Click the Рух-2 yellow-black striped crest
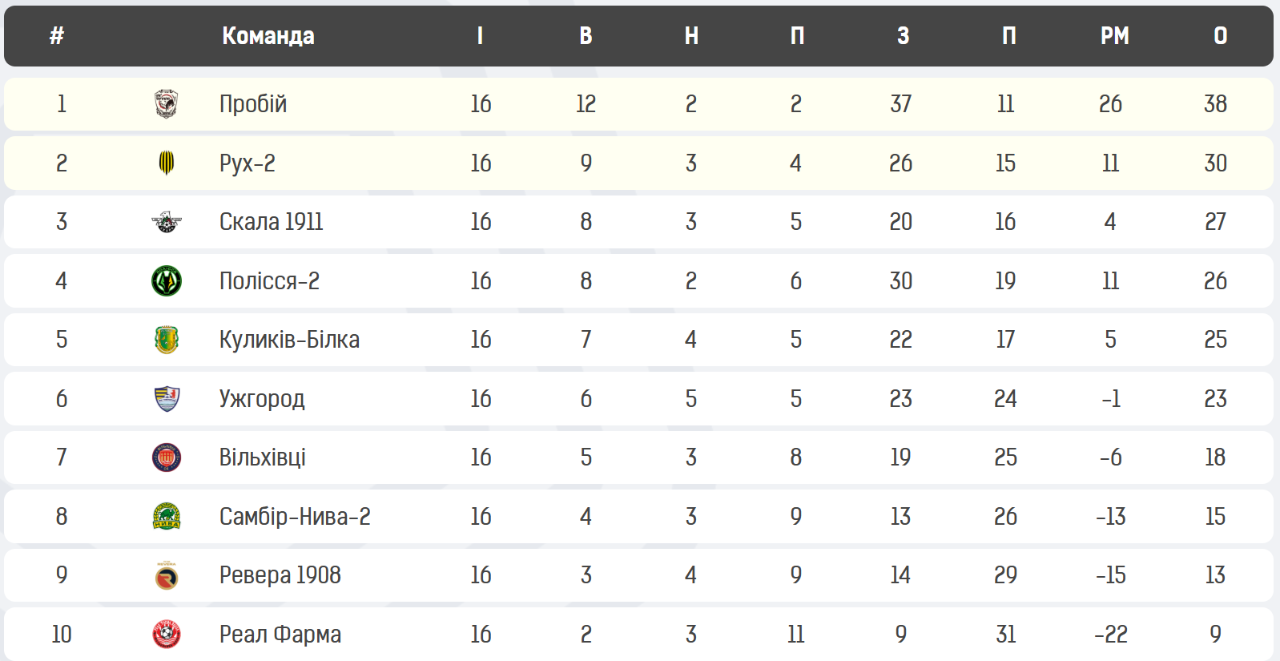This screenshot has width=1280, height=661. (167, 163)
